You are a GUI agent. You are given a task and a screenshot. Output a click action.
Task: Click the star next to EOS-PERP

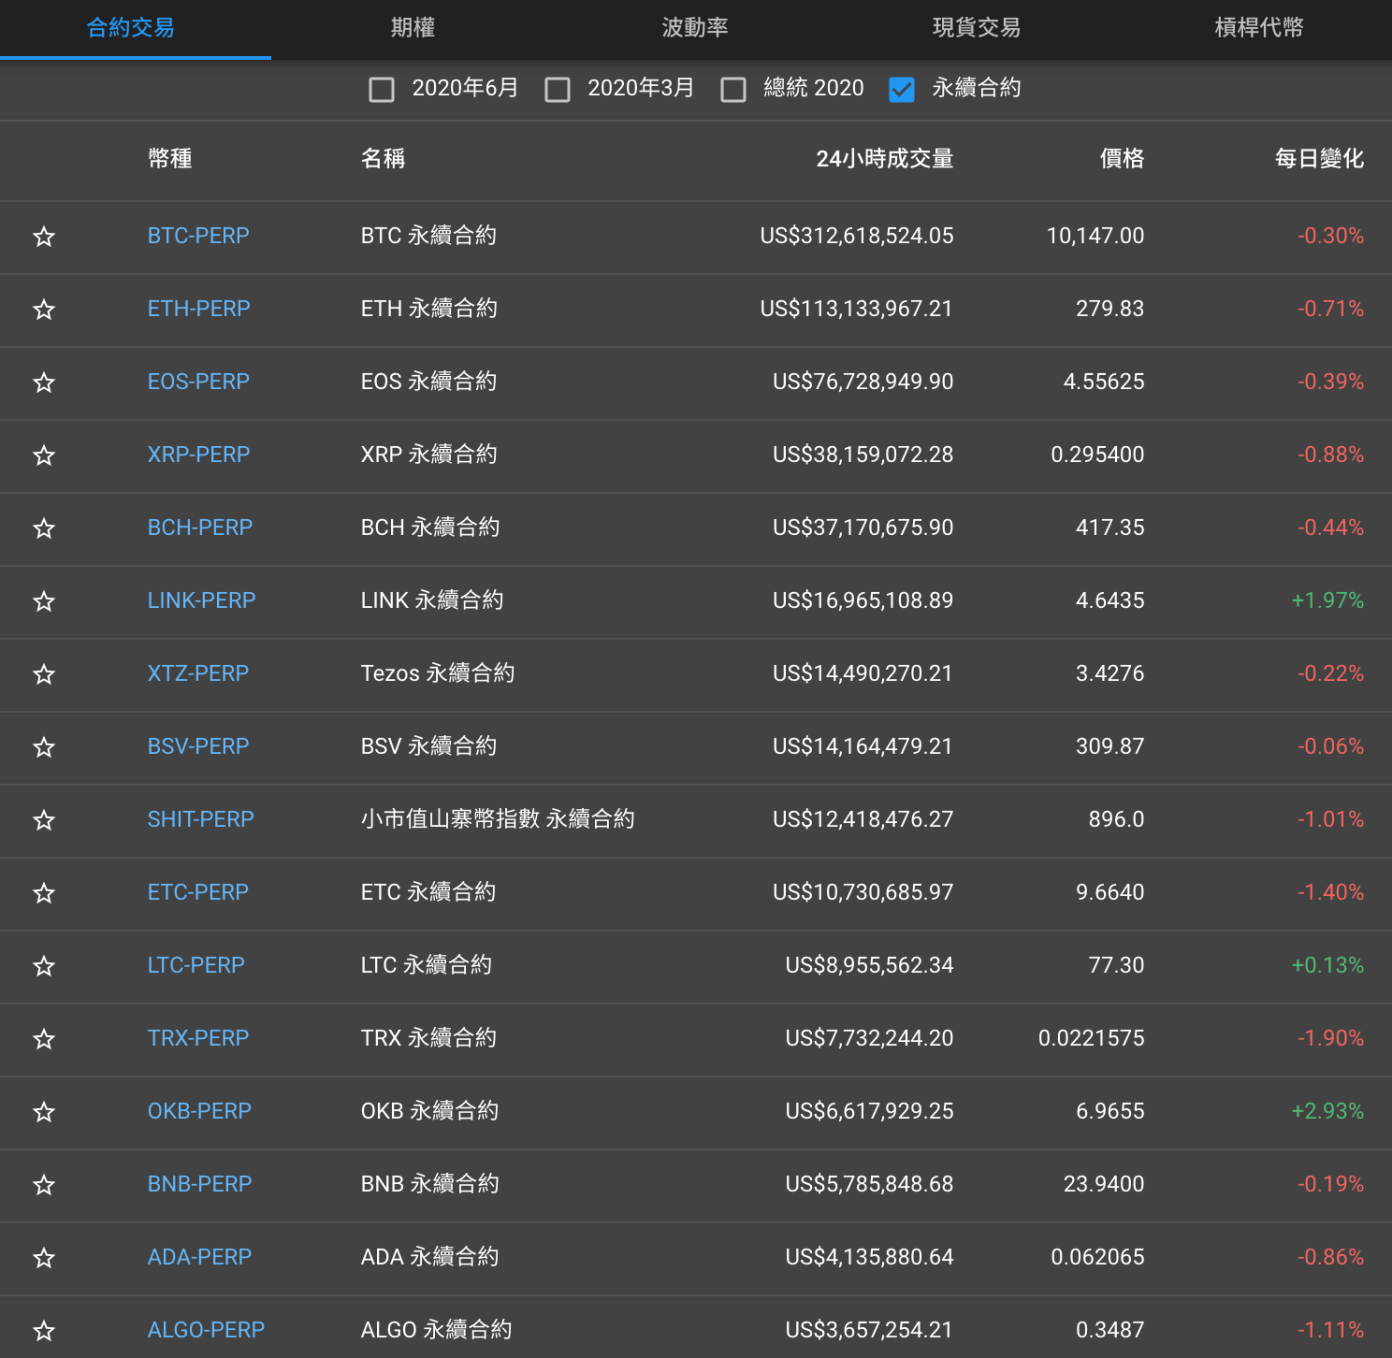coord(44,383)
